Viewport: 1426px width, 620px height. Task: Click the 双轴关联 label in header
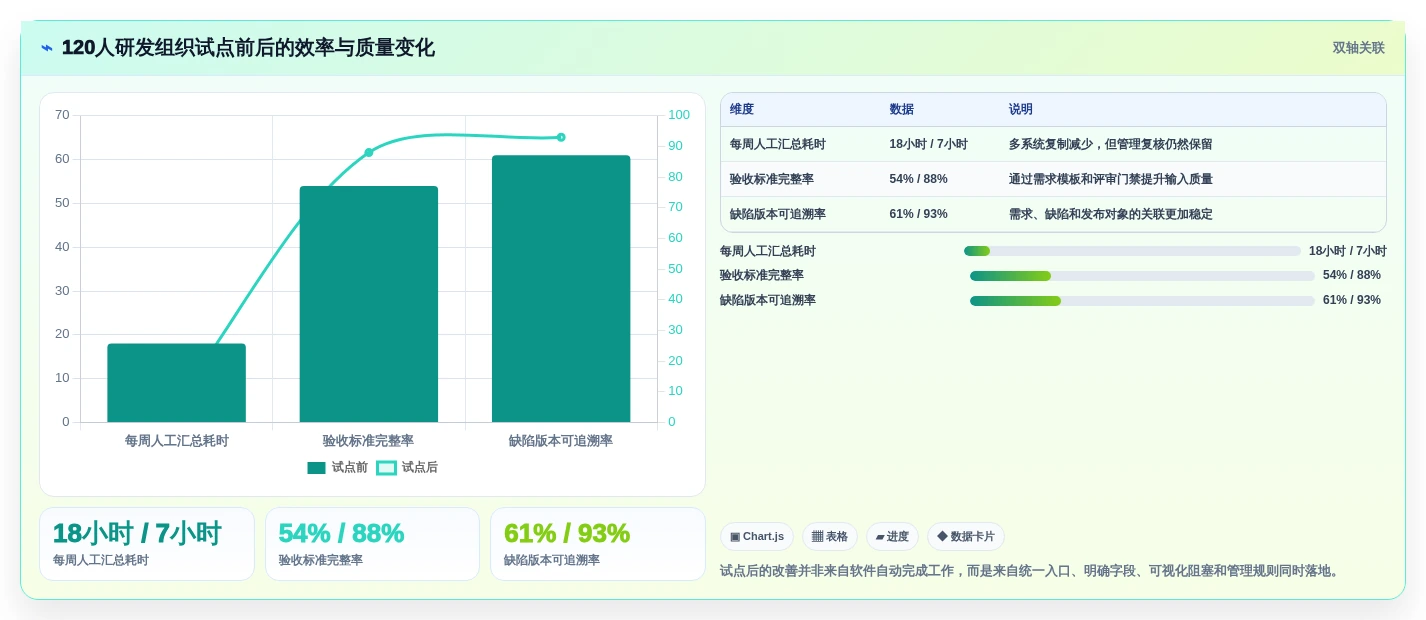tap(1358, 48)
